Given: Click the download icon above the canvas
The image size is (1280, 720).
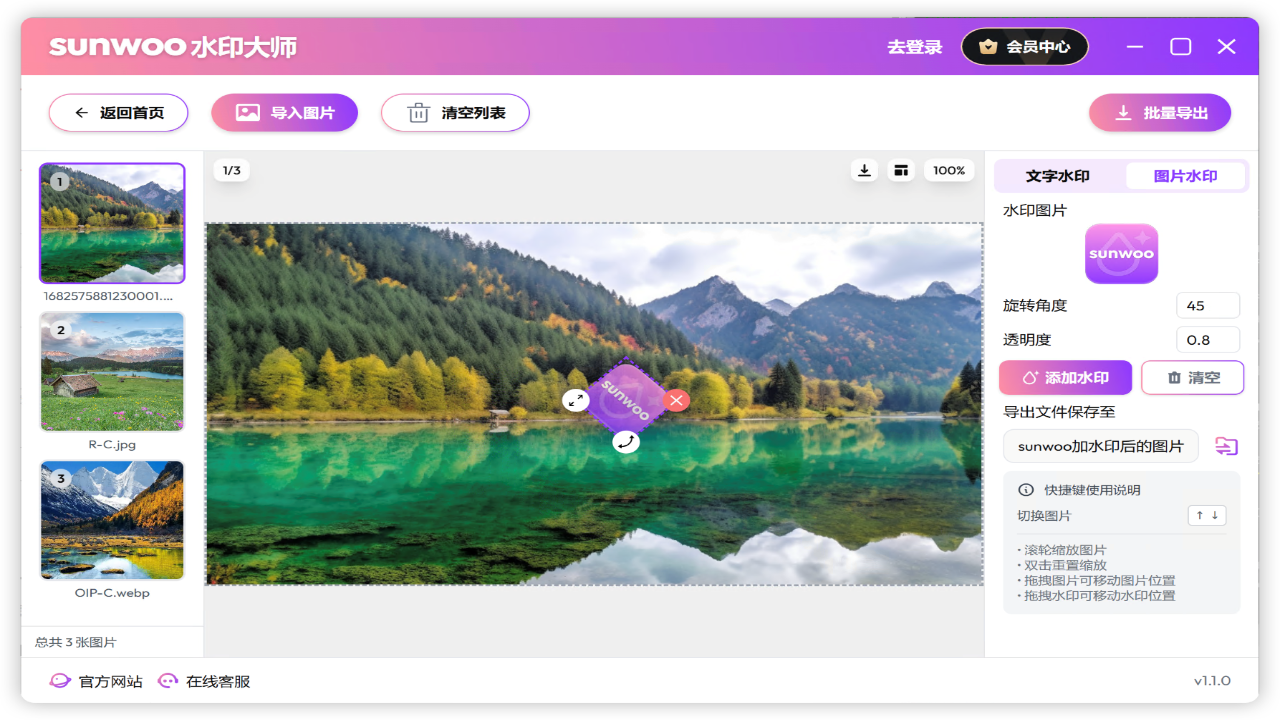Looking at the screenshot, I should 865,171.
